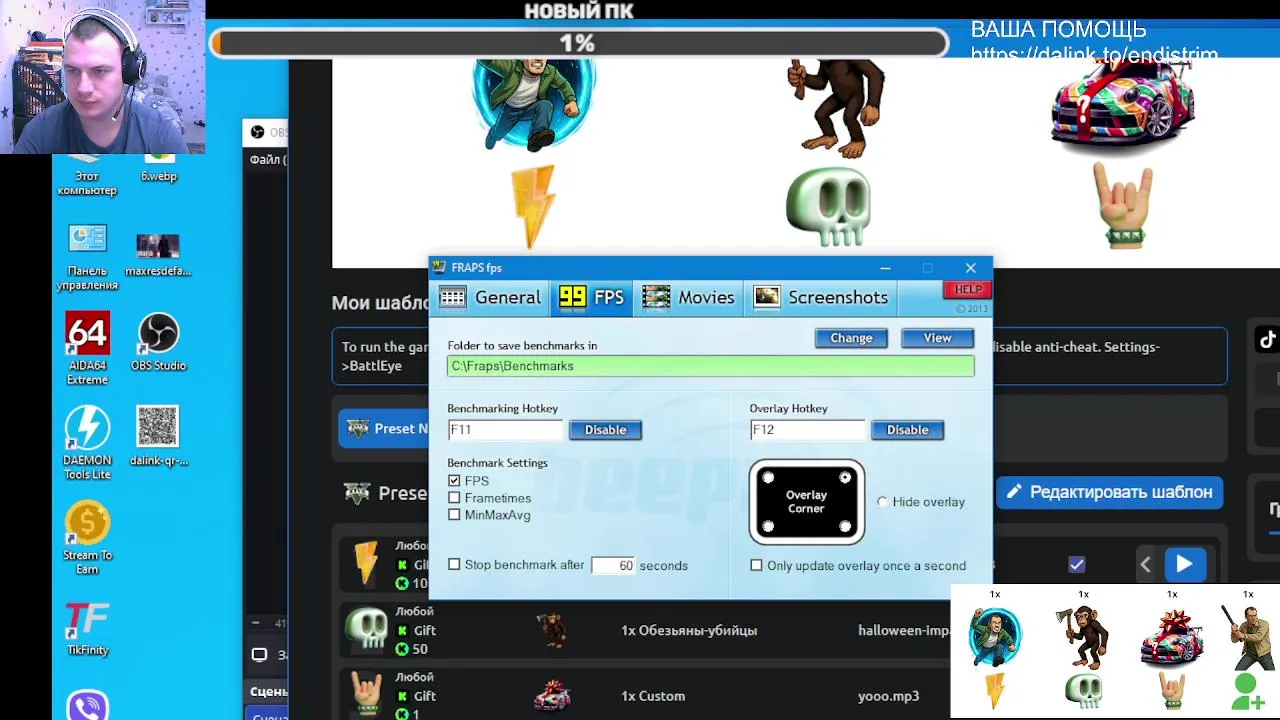This screenshot has height=720, width=1280.
Task: Toggle the blue checkbox near play button
Action: click(1076, 565)
